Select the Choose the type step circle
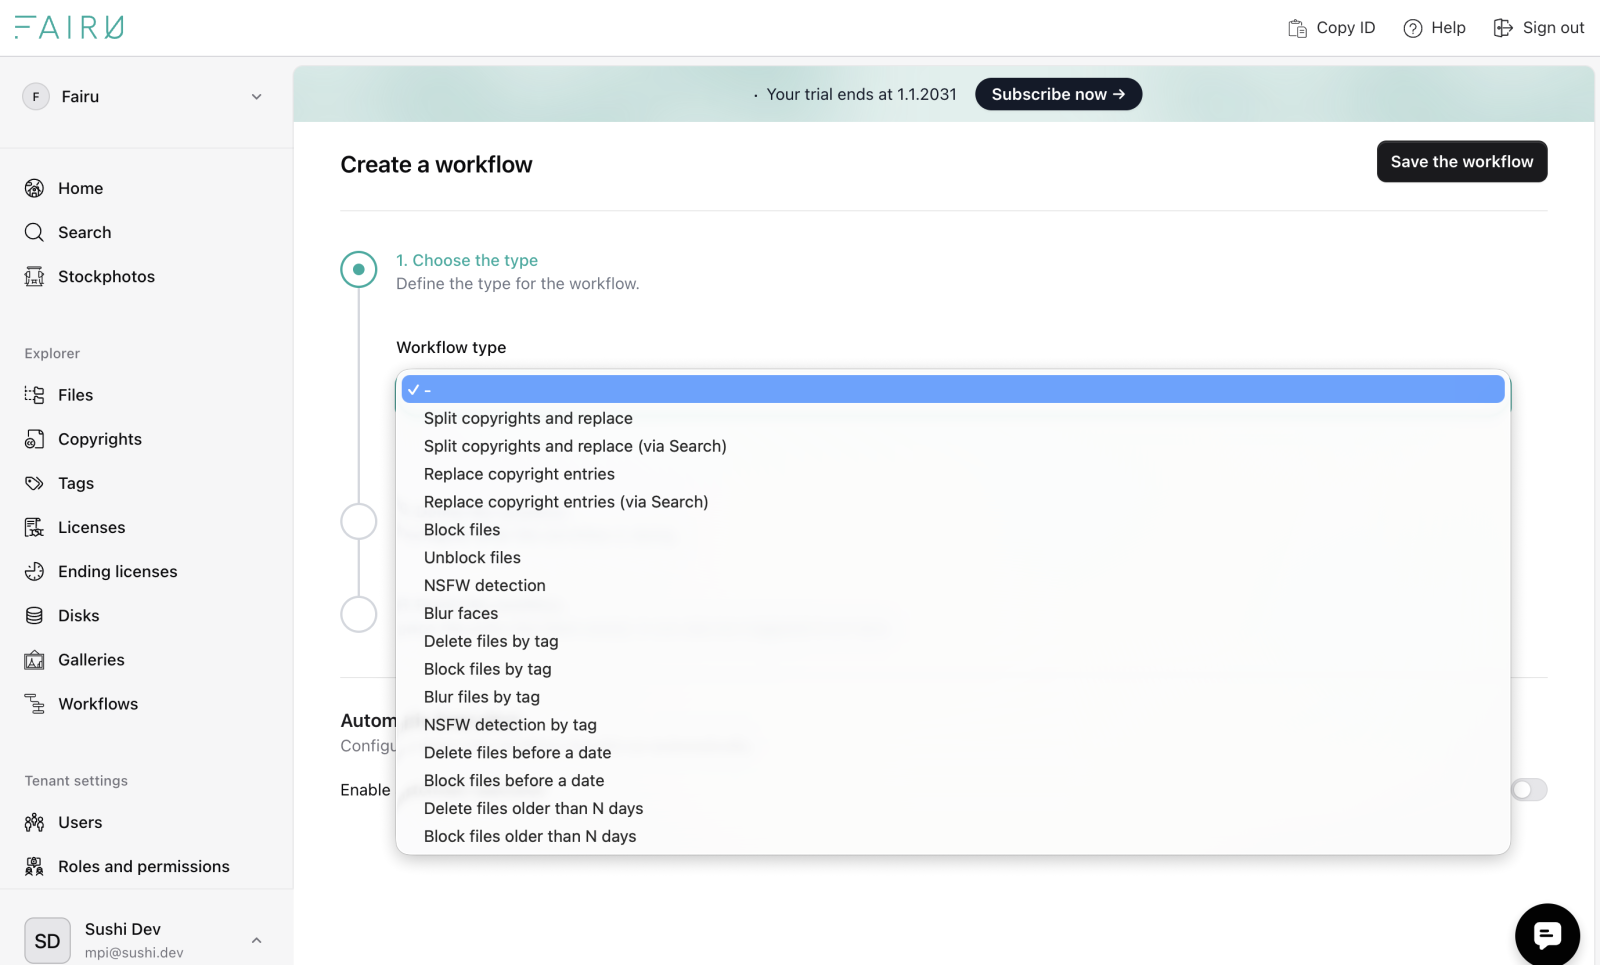The width and height of the screenshot is (1600, 965). pos(358,270)
